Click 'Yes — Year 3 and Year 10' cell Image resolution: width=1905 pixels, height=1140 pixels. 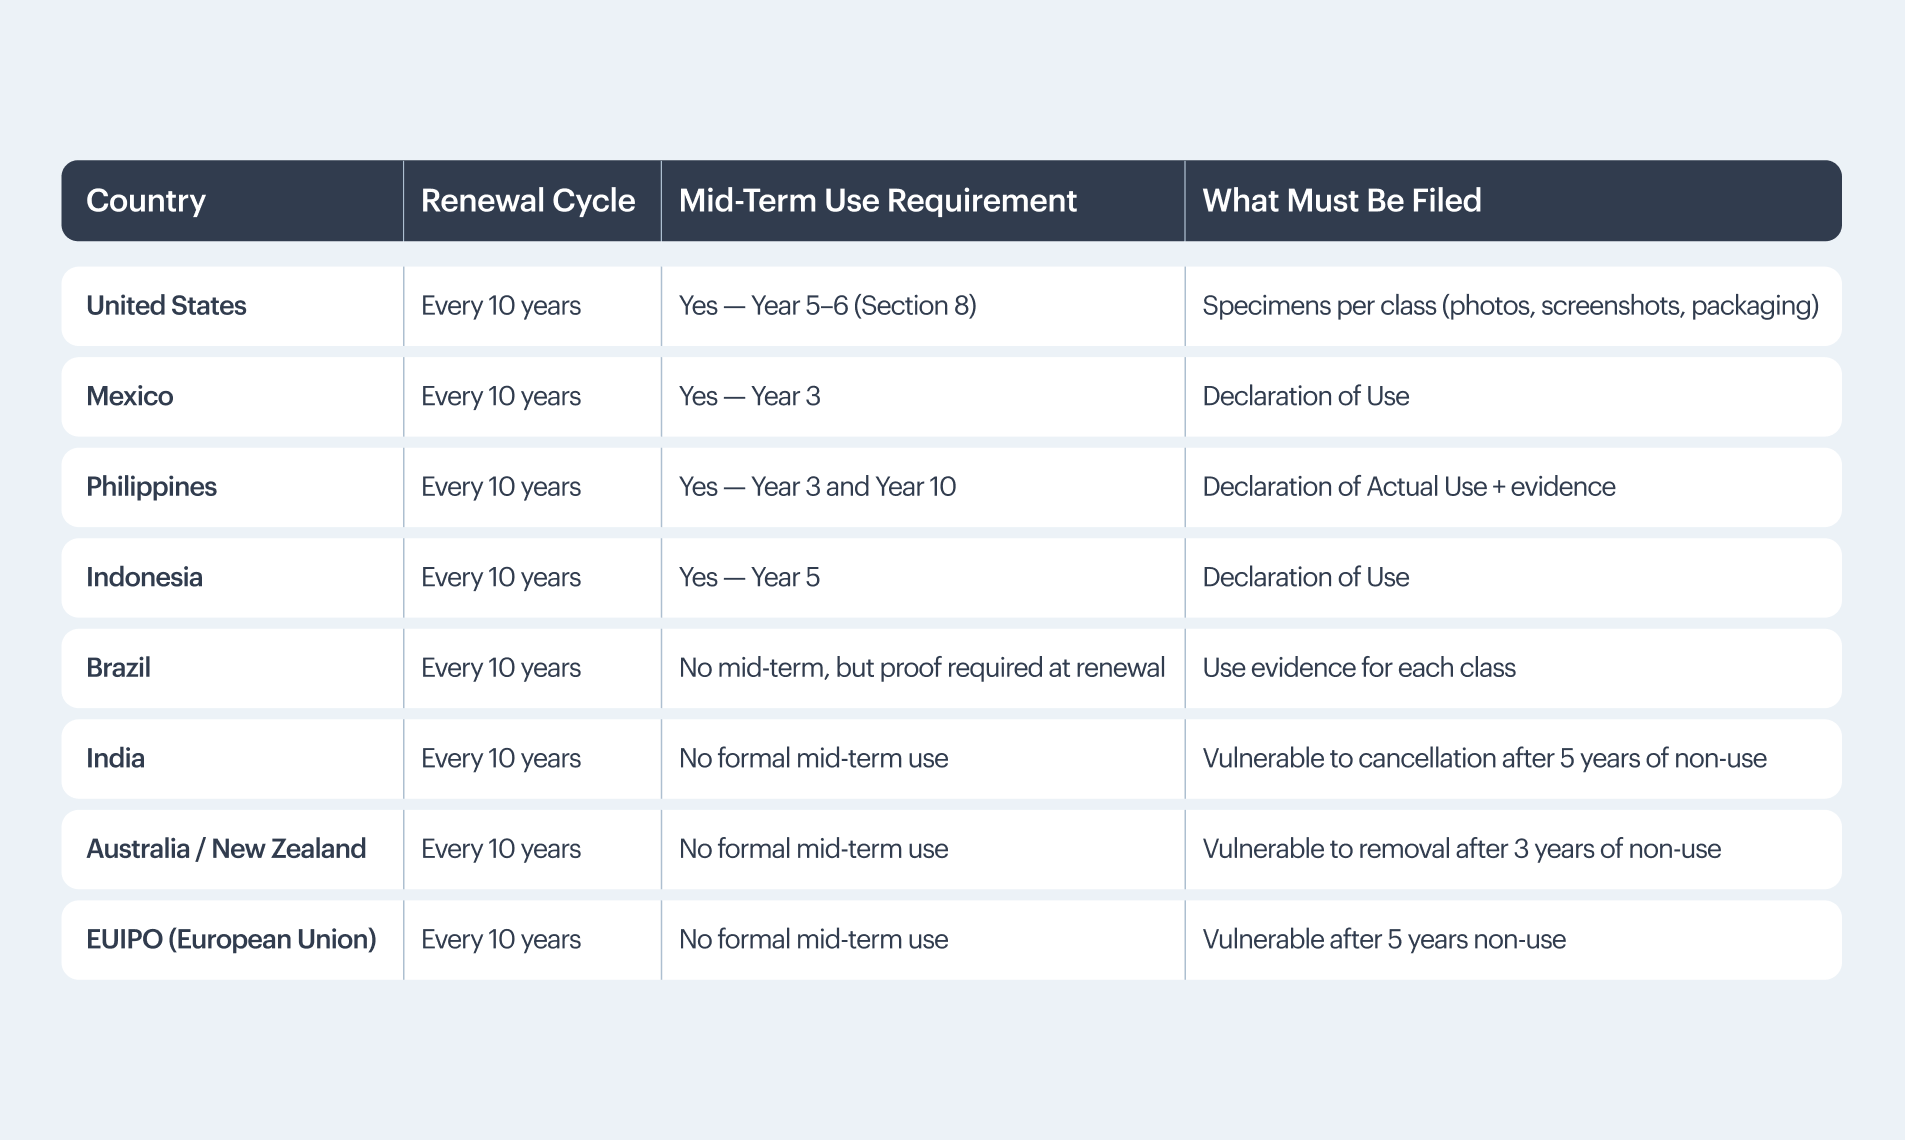coord(817,487)
